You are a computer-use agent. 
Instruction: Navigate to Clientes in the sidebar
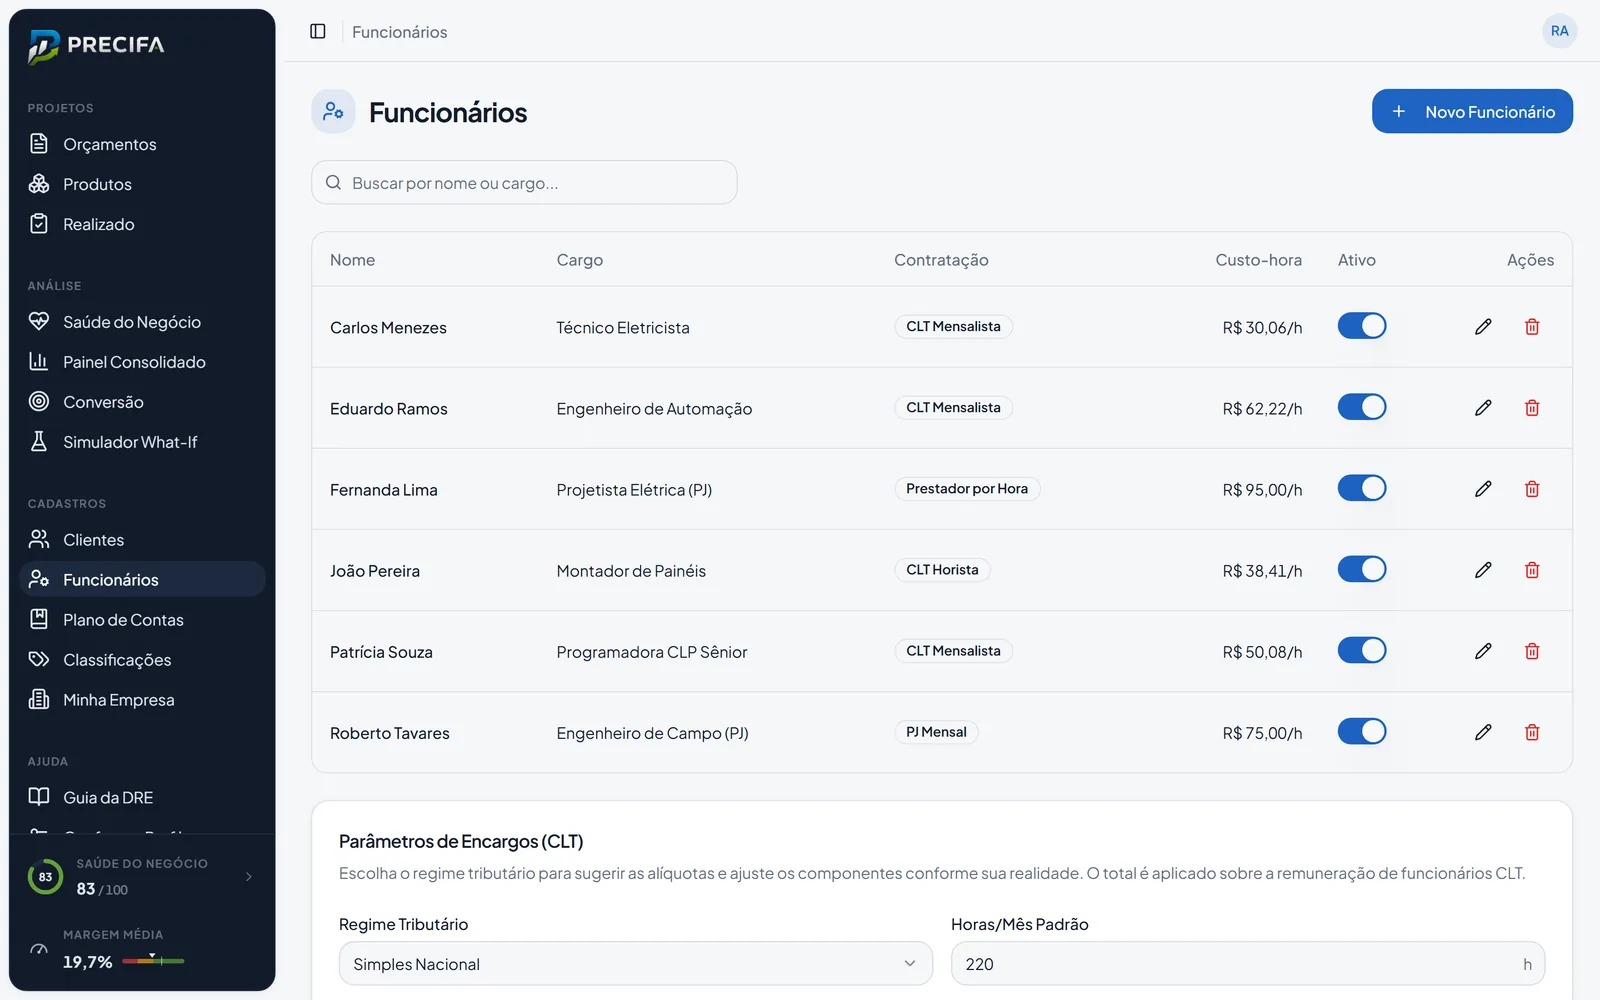(142, 540)
